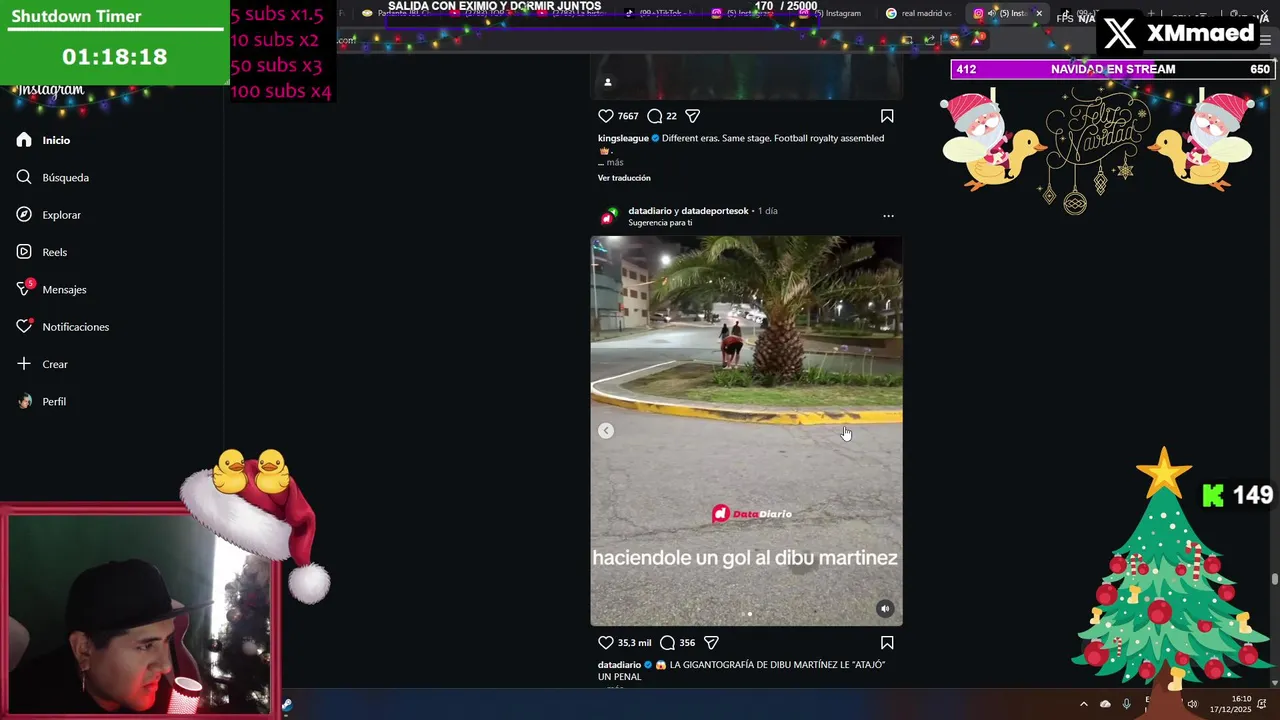Screen dimensions: 1280x720
Task: Click the microphone icon in system tray
Action: point(1127,704)
